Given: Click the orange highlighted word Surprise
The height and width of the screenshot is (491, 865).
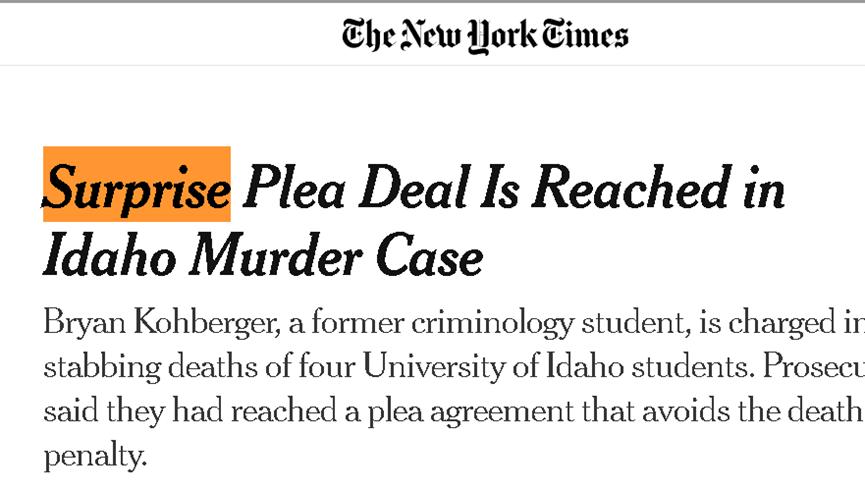Looking at the screenshot, I should click(136, 186).
